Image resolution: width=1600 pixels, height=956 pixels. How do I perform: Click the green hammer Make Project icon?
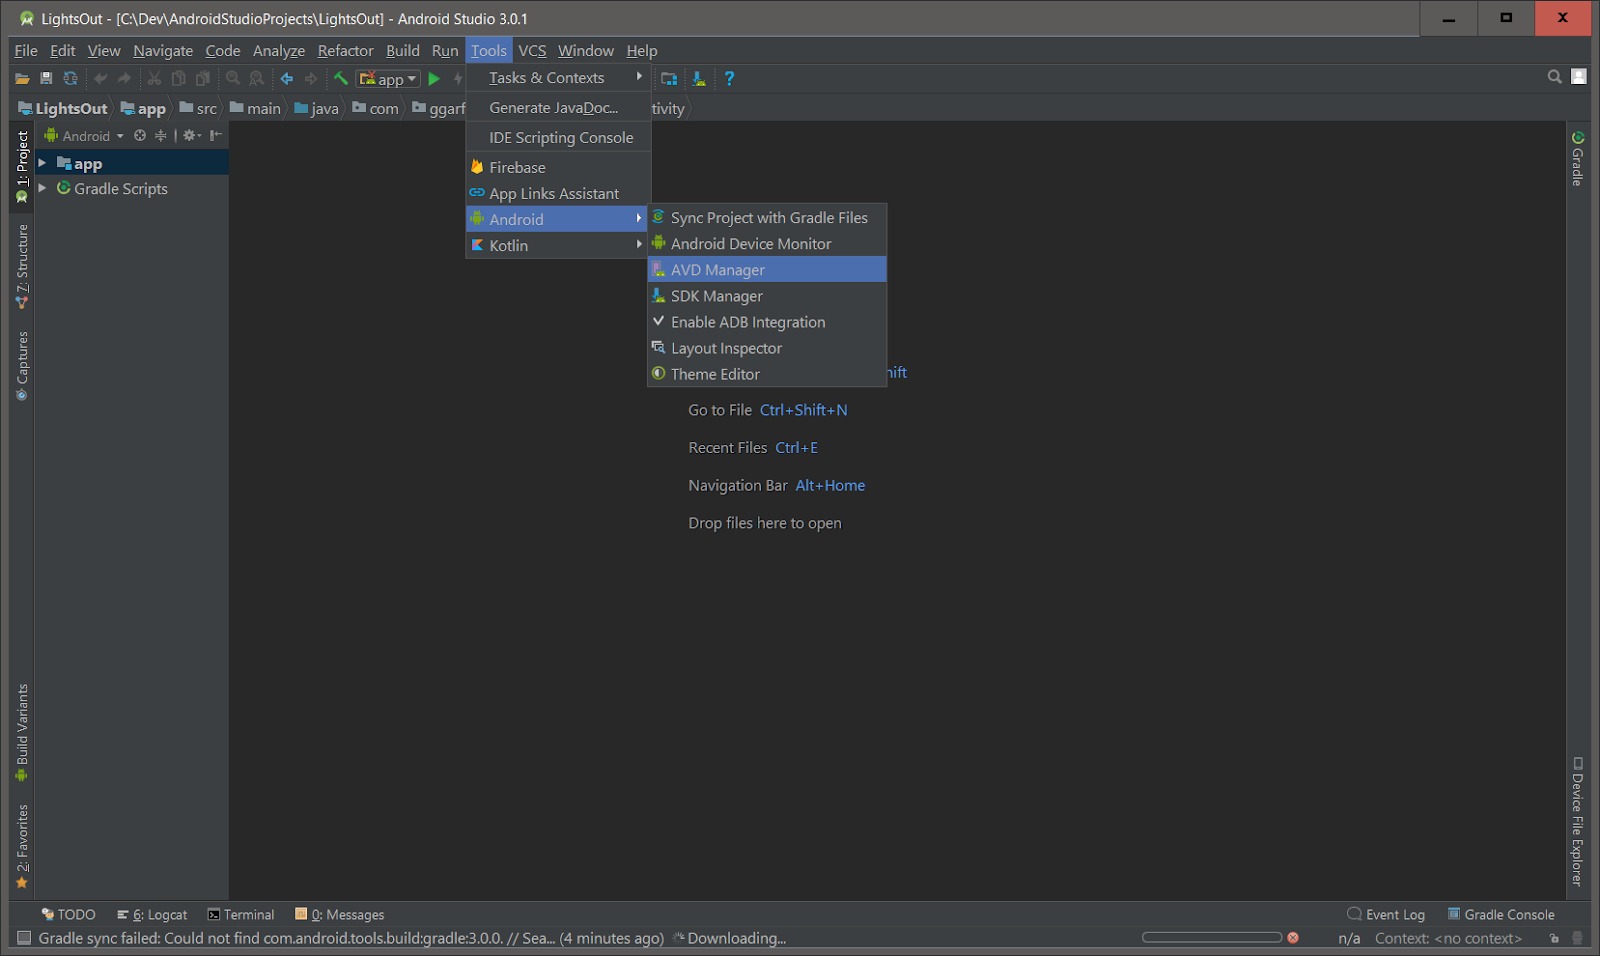coord(341,78)
